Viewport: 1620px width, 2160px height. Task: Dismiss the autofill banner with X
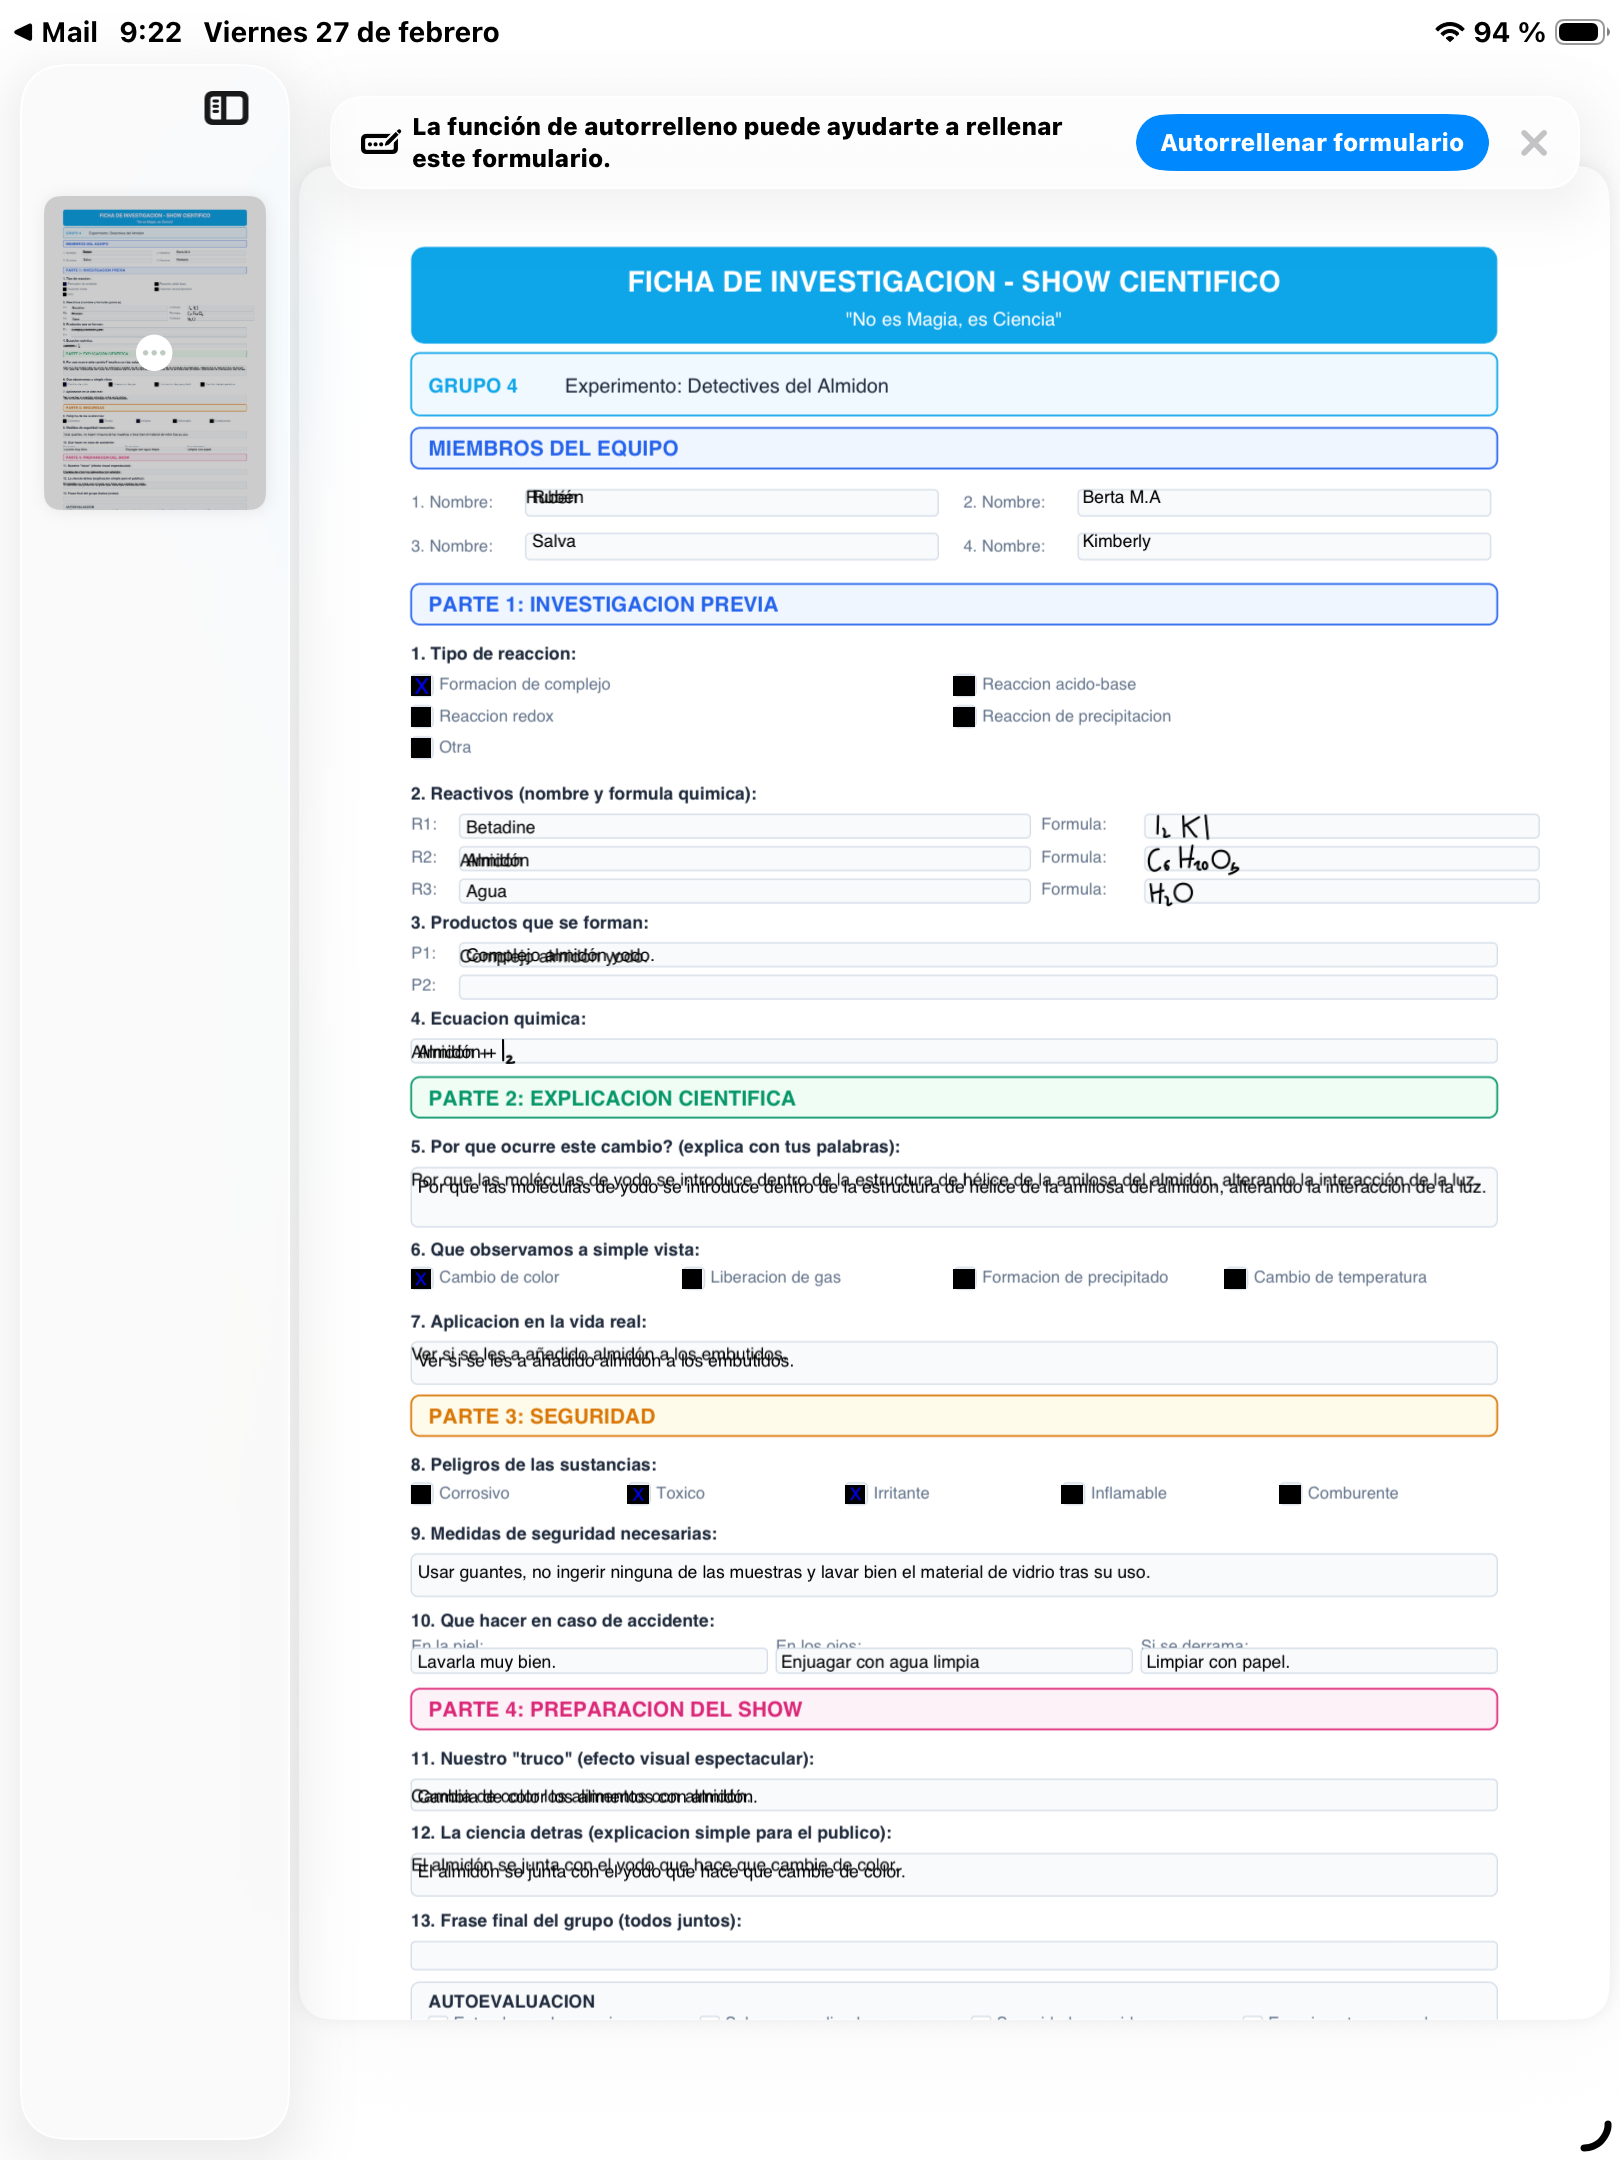[x=1533, y=143]
